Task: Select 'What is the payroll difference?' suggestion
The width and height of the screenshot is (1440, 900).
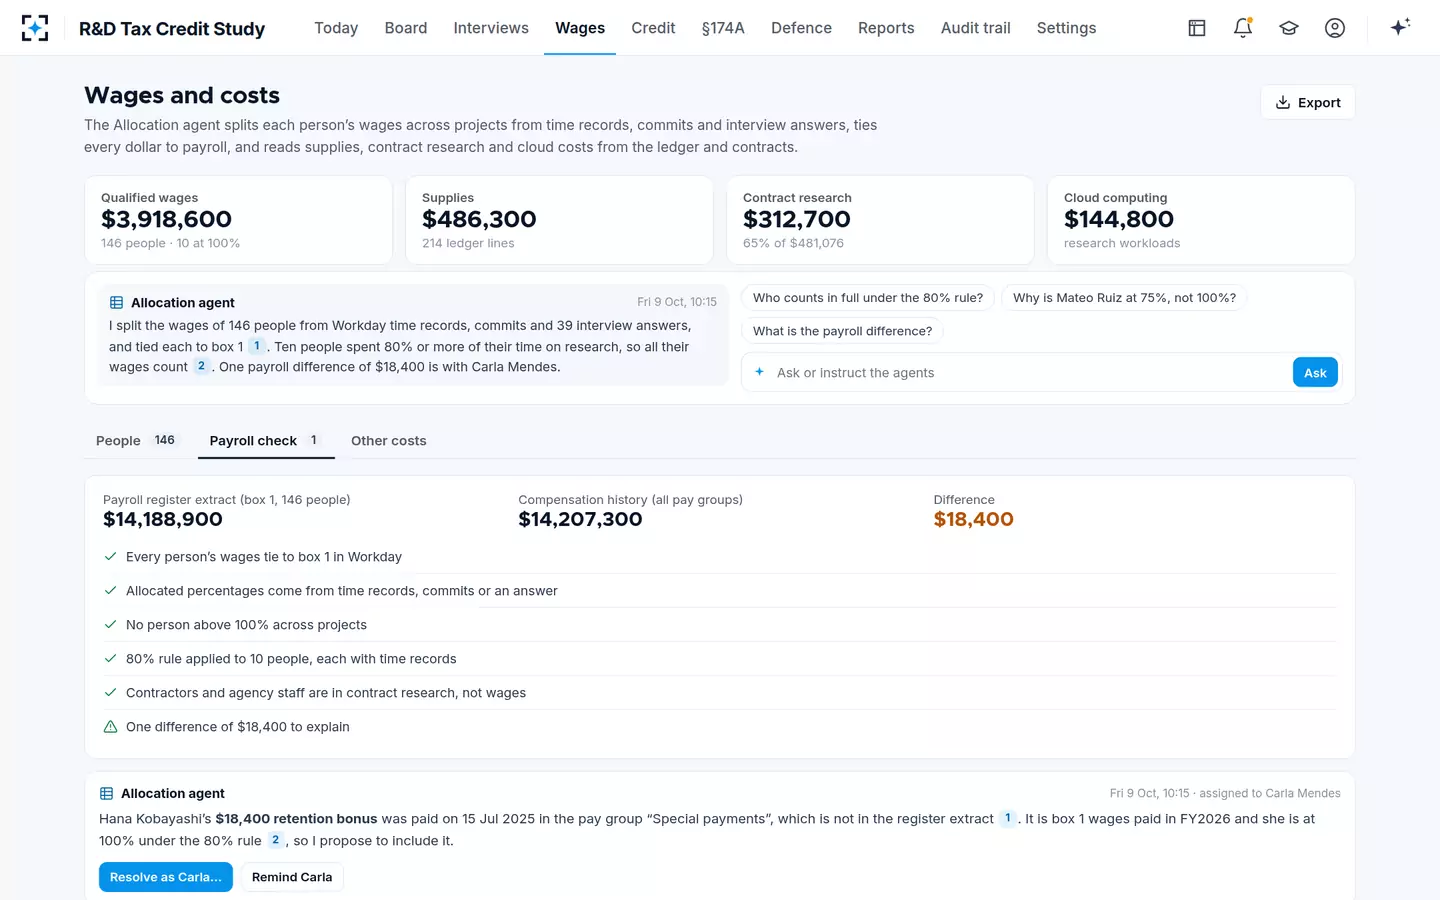Action: 842,331
